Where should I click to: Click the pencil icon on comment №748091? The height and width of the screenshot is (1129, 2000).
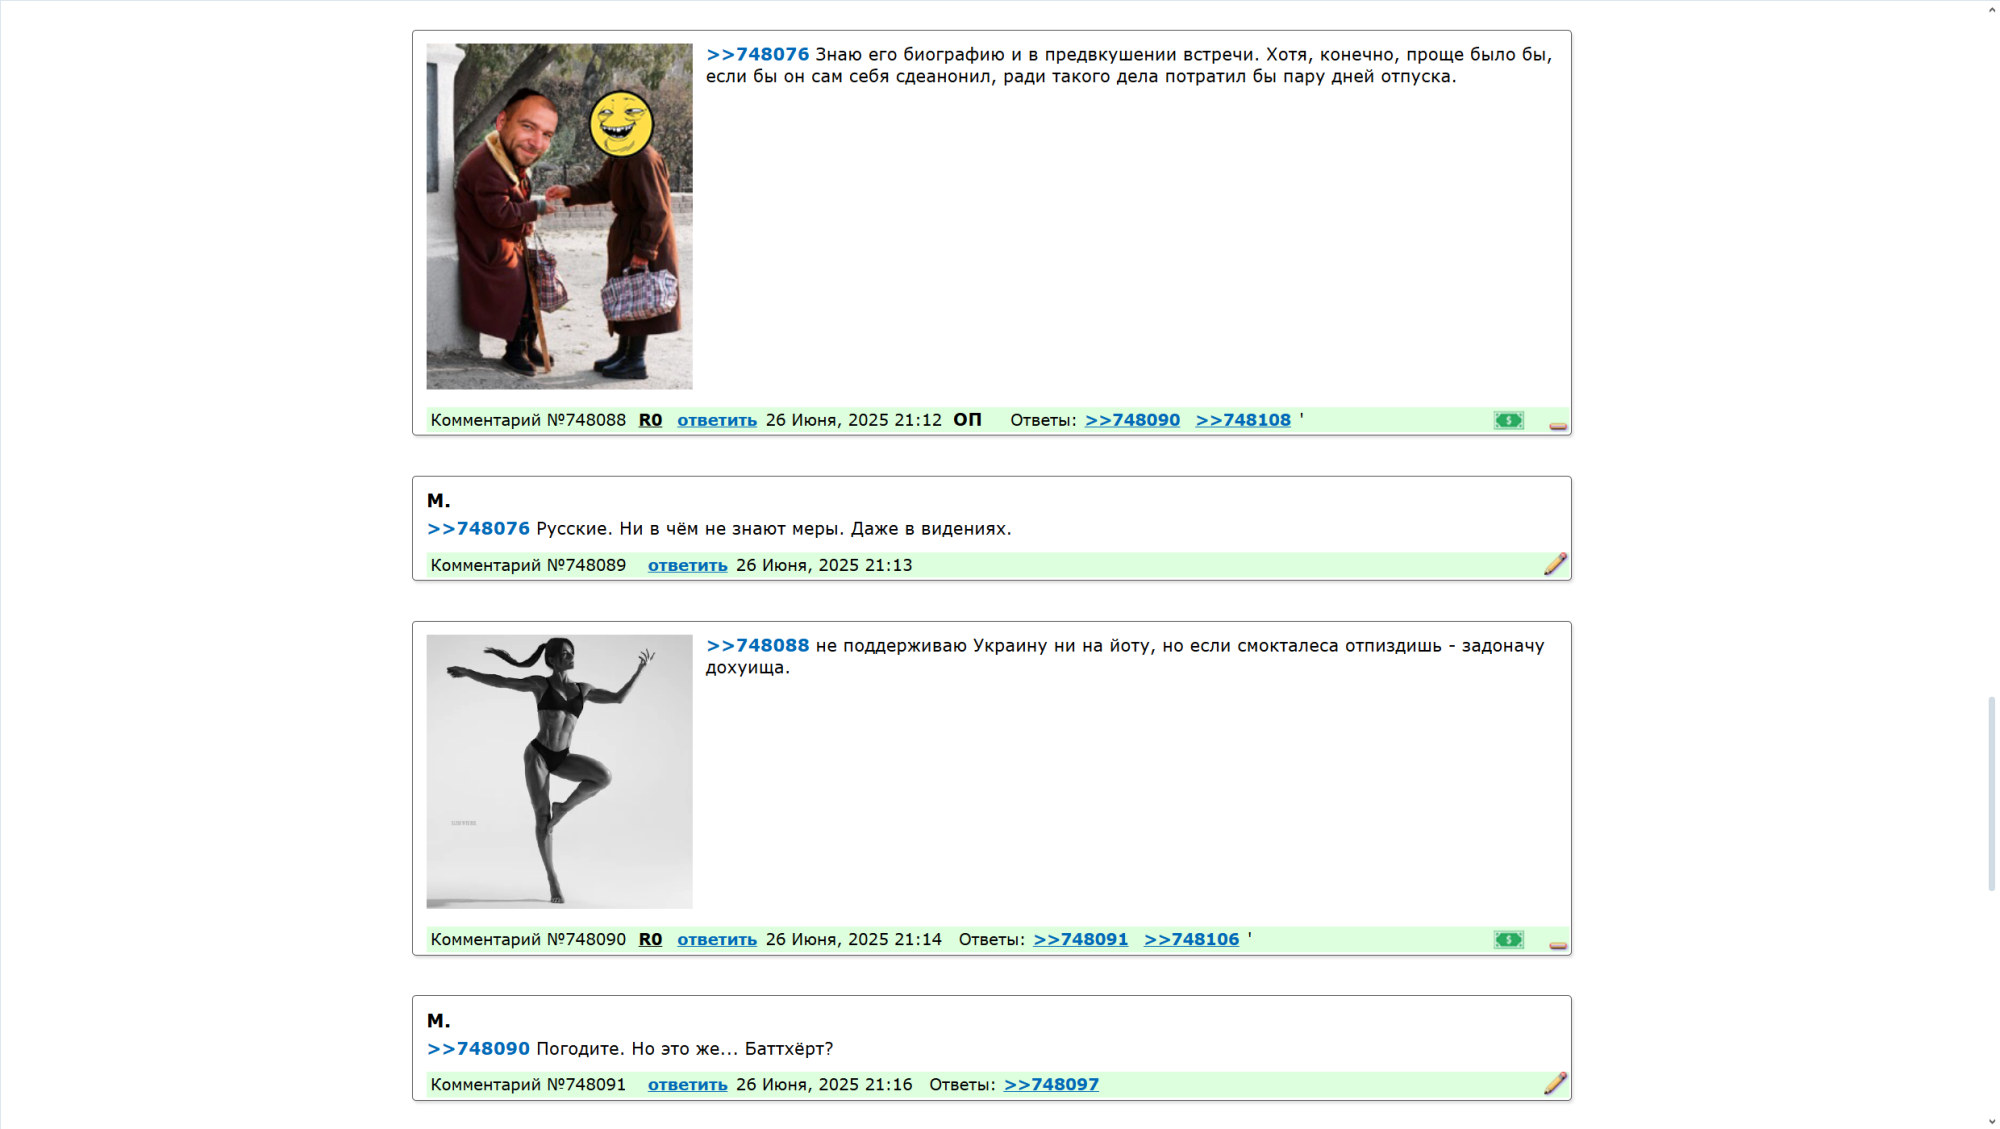click(x=1555, y=1083)
